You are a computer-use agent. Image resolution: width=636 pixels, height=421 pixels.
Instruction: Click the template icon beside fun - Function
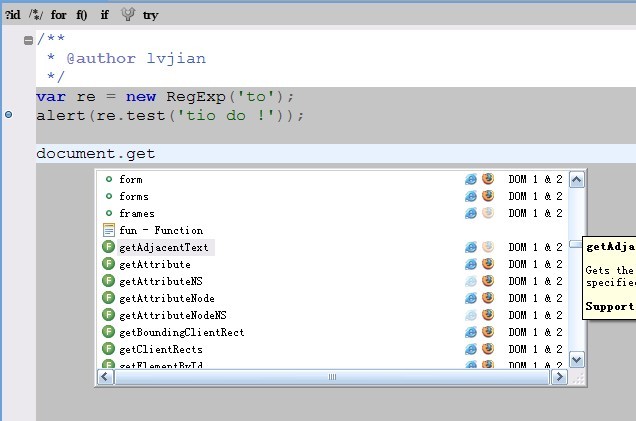point(108,230)
